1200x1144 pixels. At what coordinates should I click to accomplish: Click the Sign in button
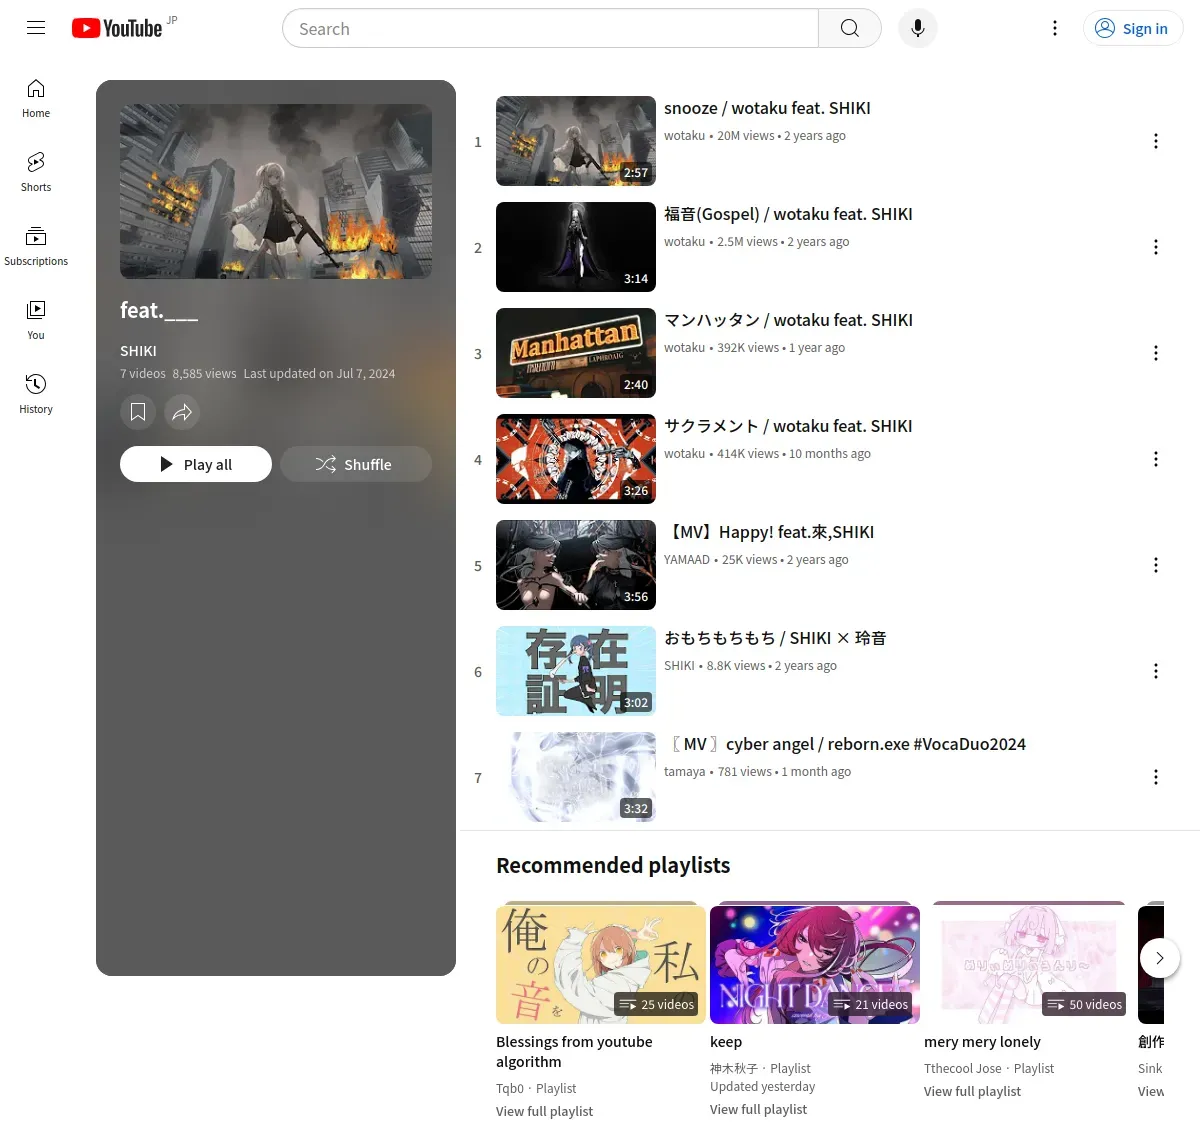tap(1133, 28)
